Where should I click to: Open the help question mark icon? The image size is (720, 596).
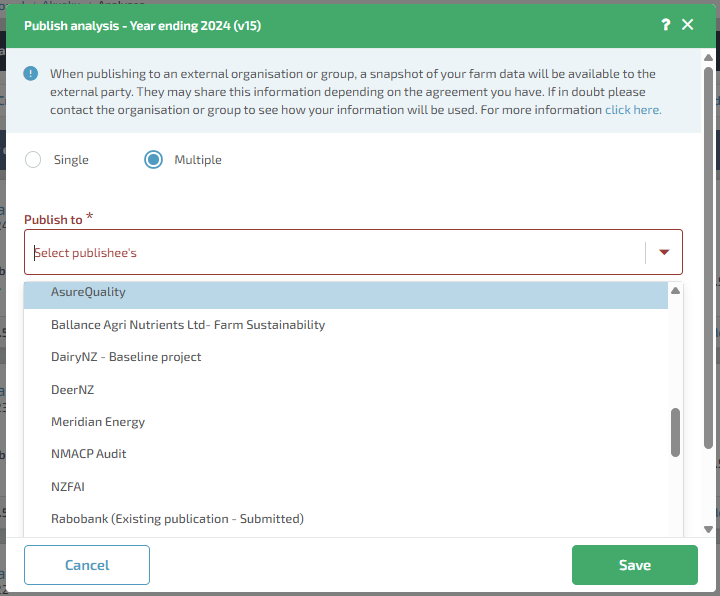click(x=665, y=25)
